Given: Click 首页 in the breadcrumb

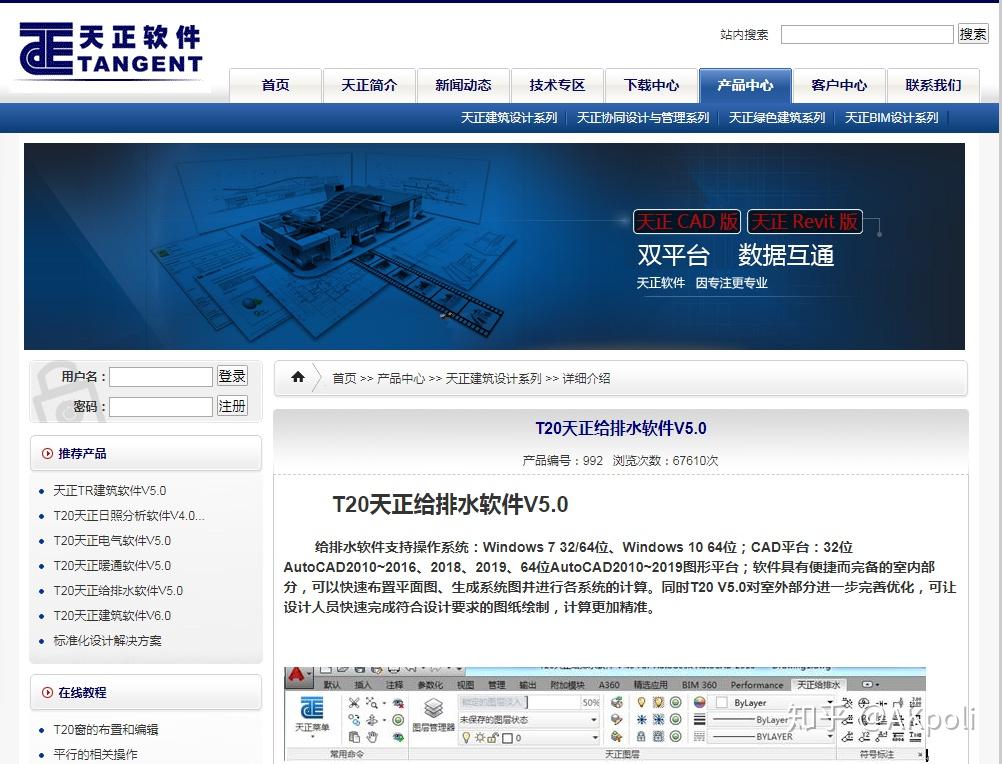Looking at the screenshot, I should 344,378.
